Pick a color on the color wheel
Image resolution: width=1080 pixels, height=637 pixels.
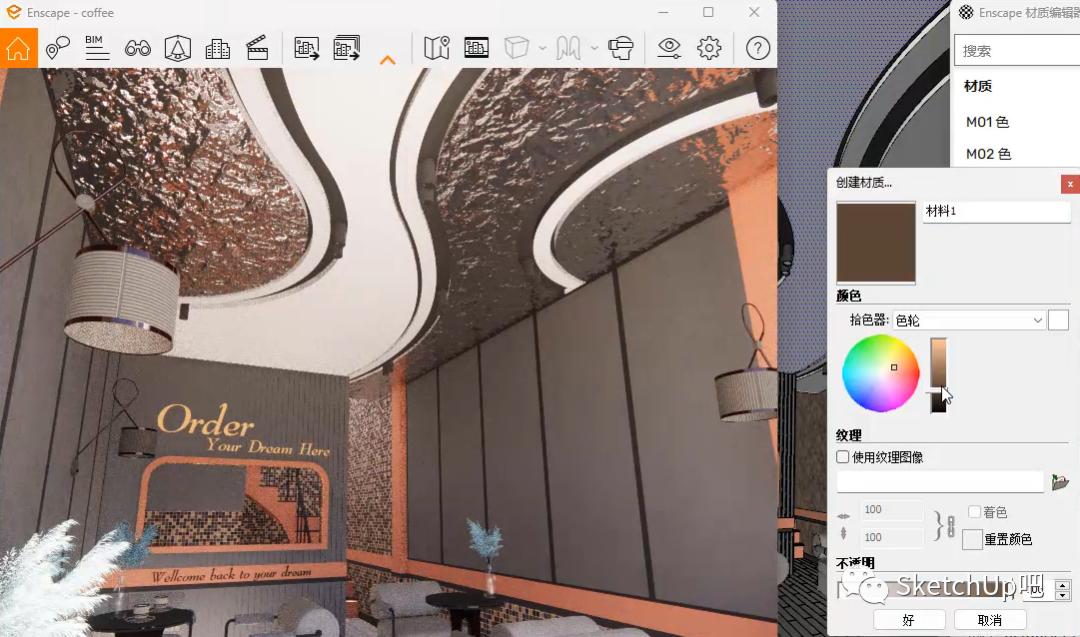[x=880, y=373]
